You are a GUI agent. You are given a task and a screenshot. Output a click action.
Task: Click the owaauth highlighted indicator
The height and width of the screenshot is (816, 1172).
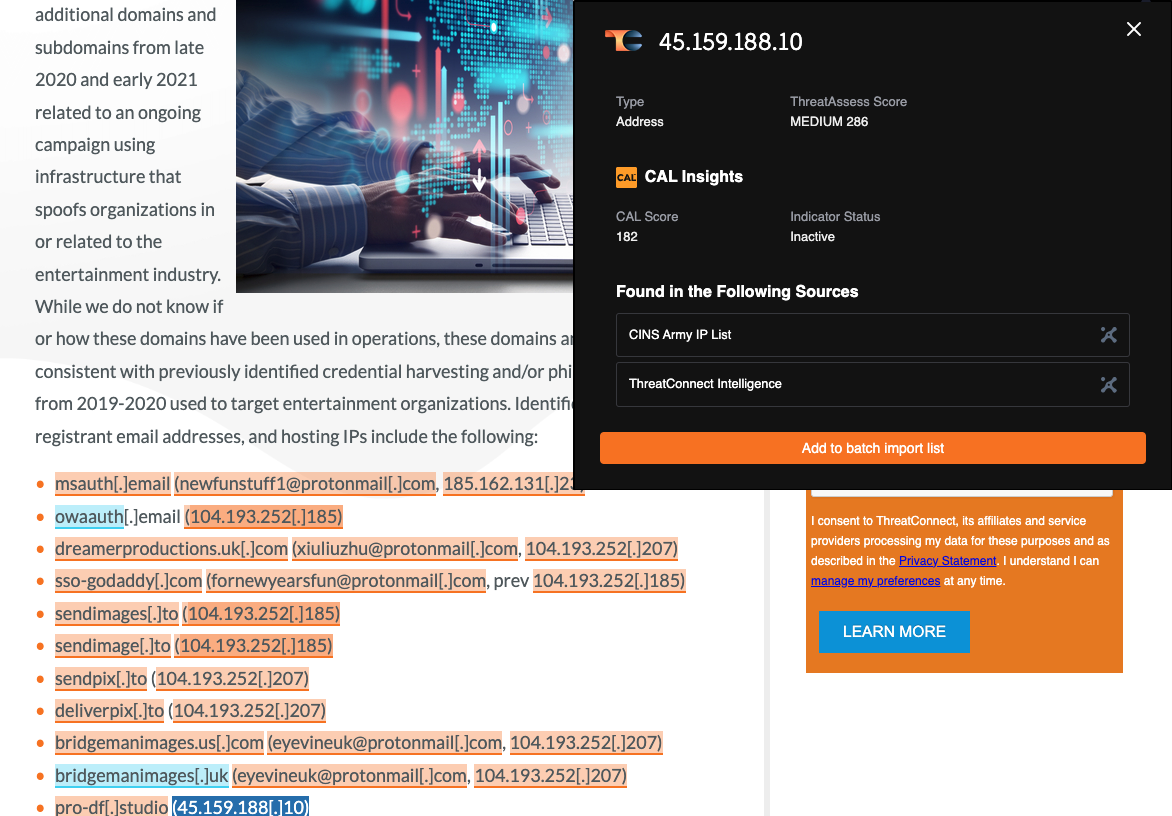89,516
